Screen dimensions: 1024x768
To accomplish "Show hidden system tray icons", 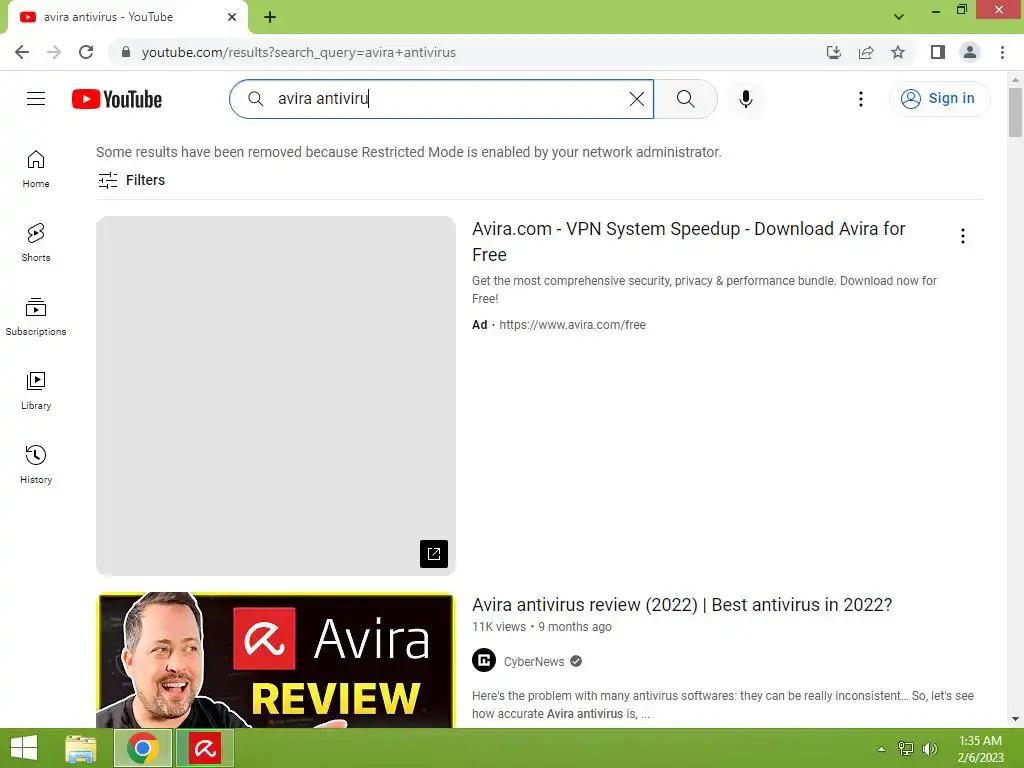I will [x=881, y=749].
